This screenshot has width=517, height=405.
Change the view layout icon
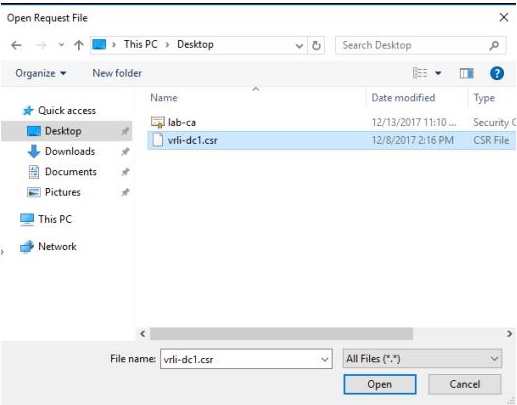tap(420, 73)
